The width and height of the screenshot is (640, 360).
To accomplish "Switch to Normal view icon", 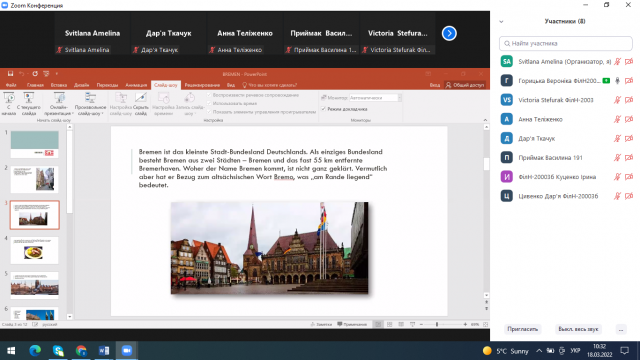I will coord(378,324).
